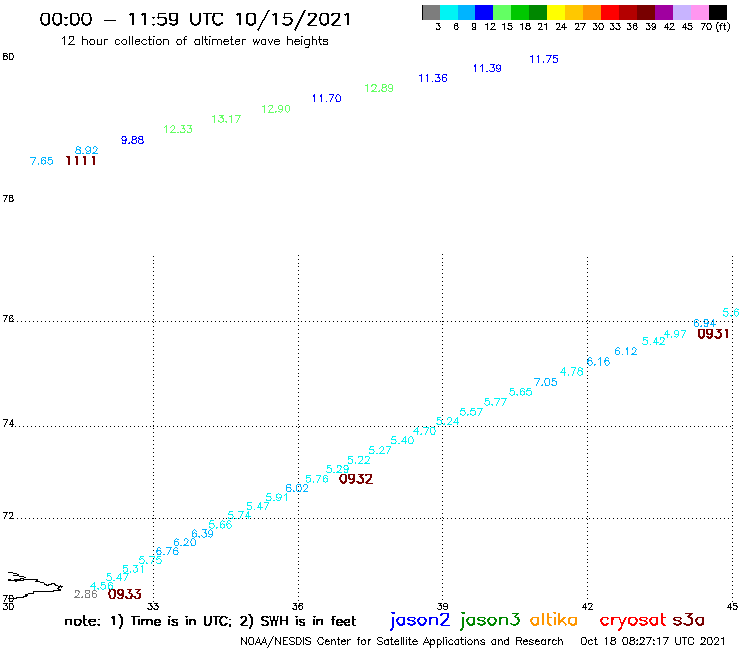Click the 4.78 reading
740x650 pixels.
tap(572, 371)
